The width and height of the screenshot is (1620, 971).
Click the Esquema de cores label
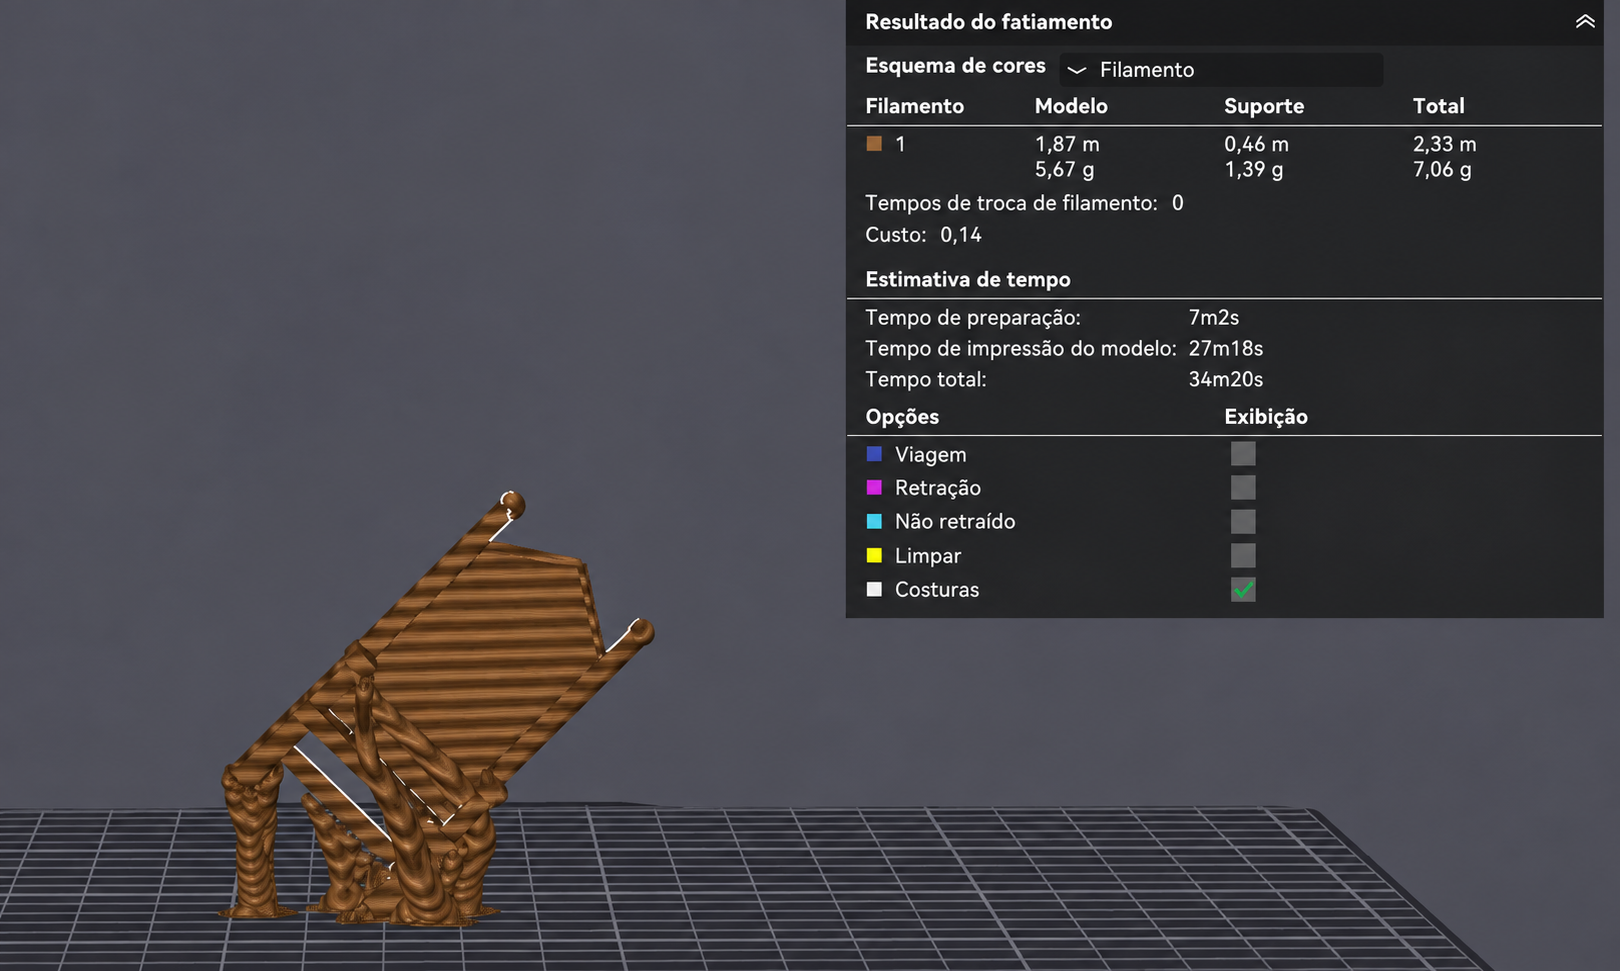coord(955,66)
